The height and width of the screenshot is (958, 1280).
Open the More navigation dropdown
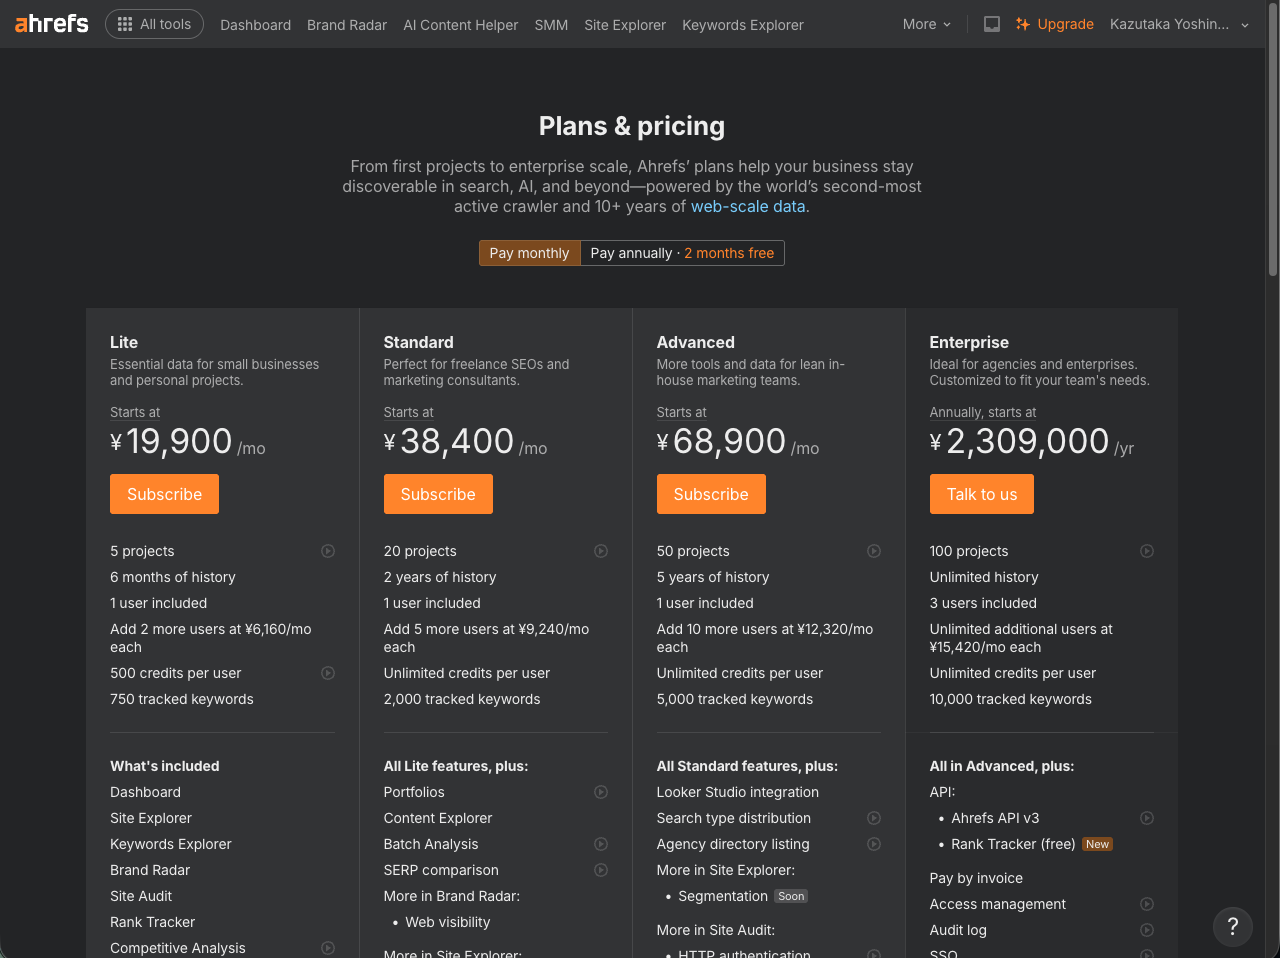[x=925, y=24]
